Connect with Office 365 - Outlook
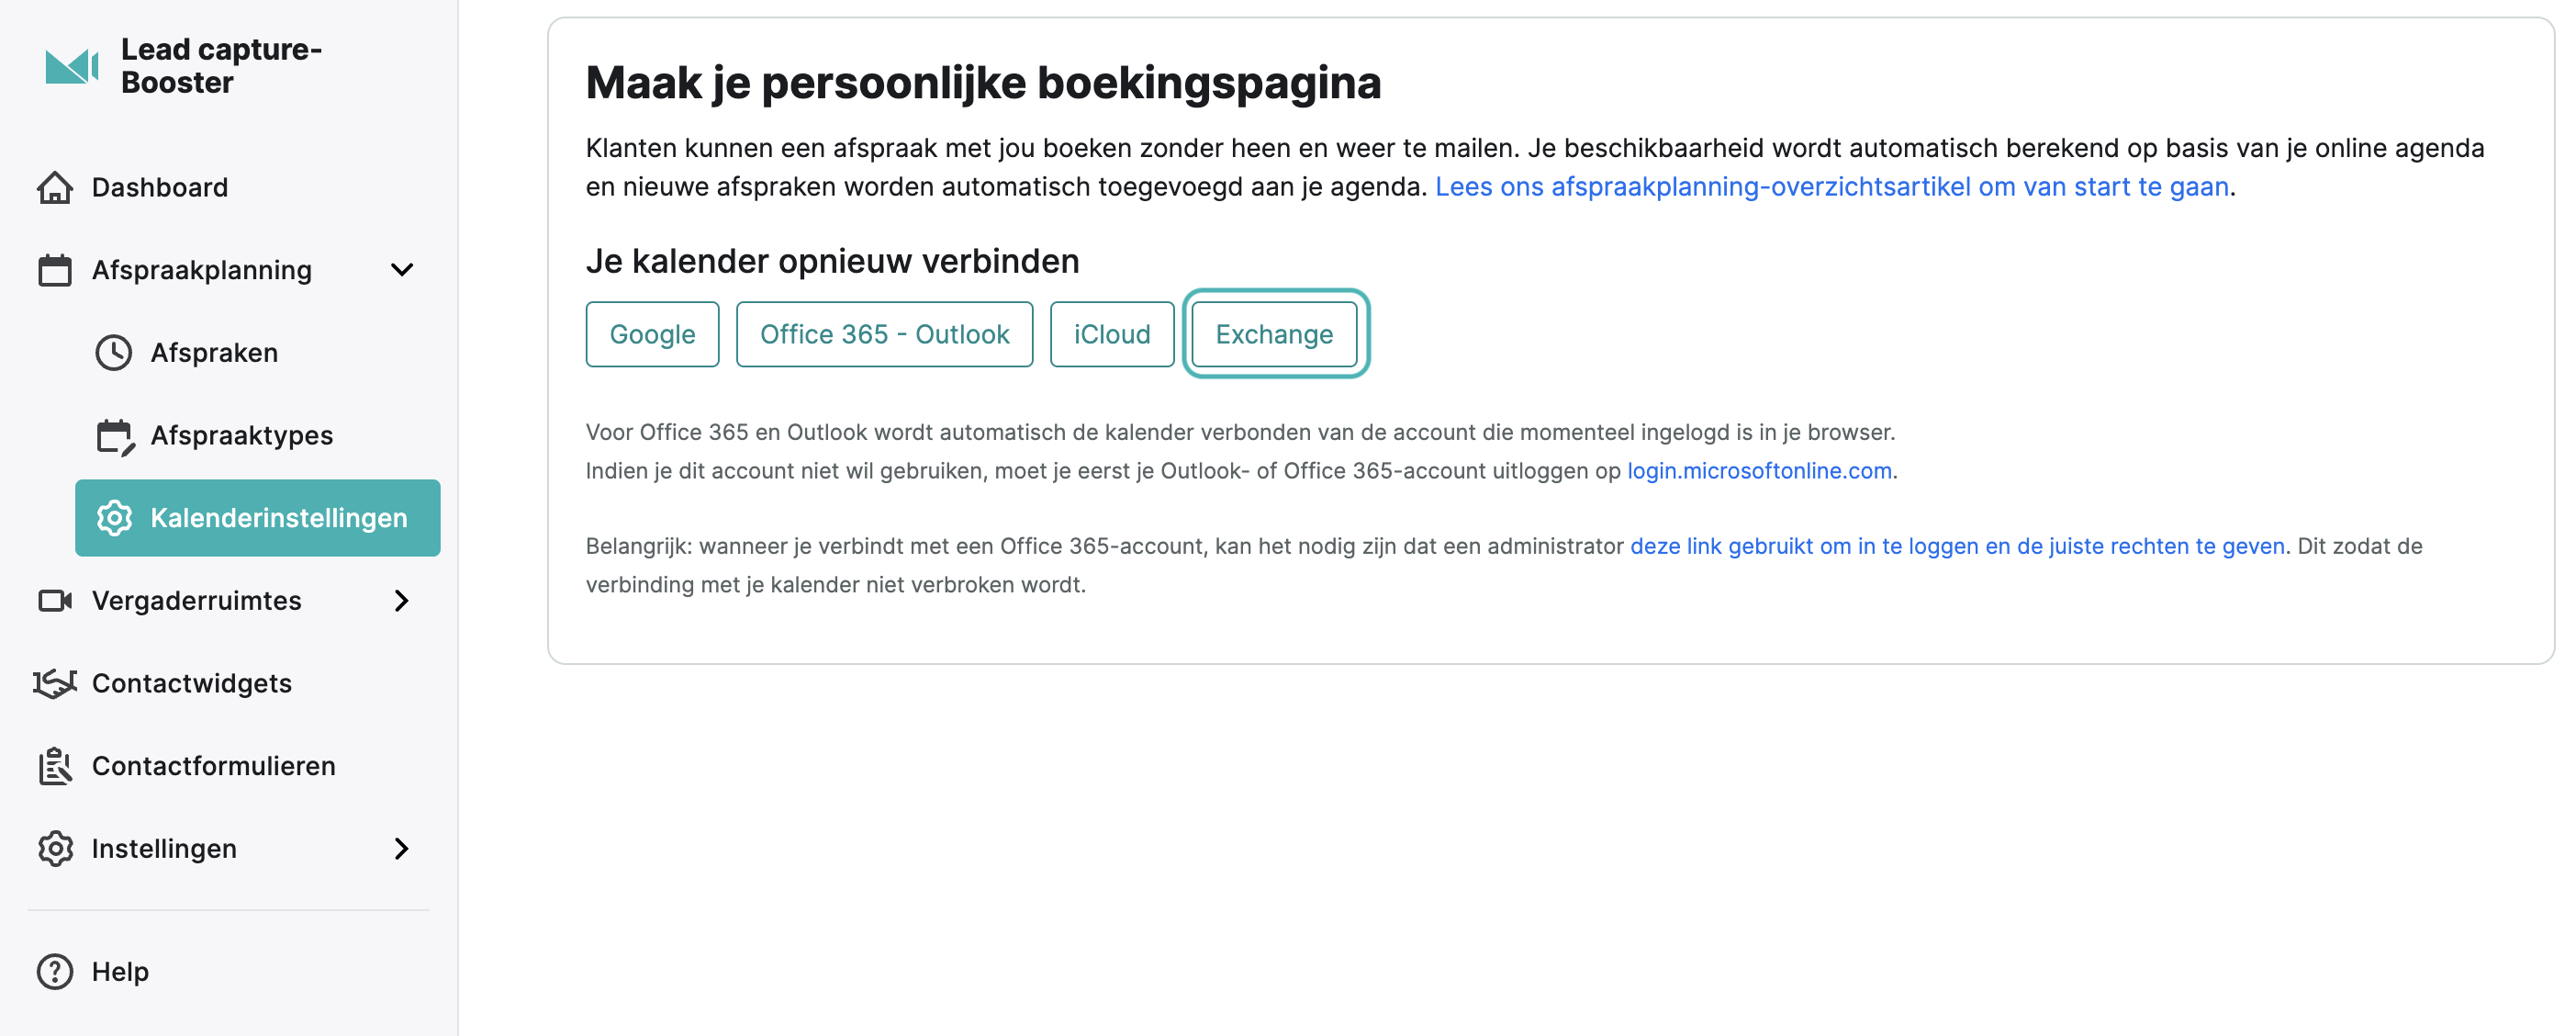 click(x=884, y=335)
